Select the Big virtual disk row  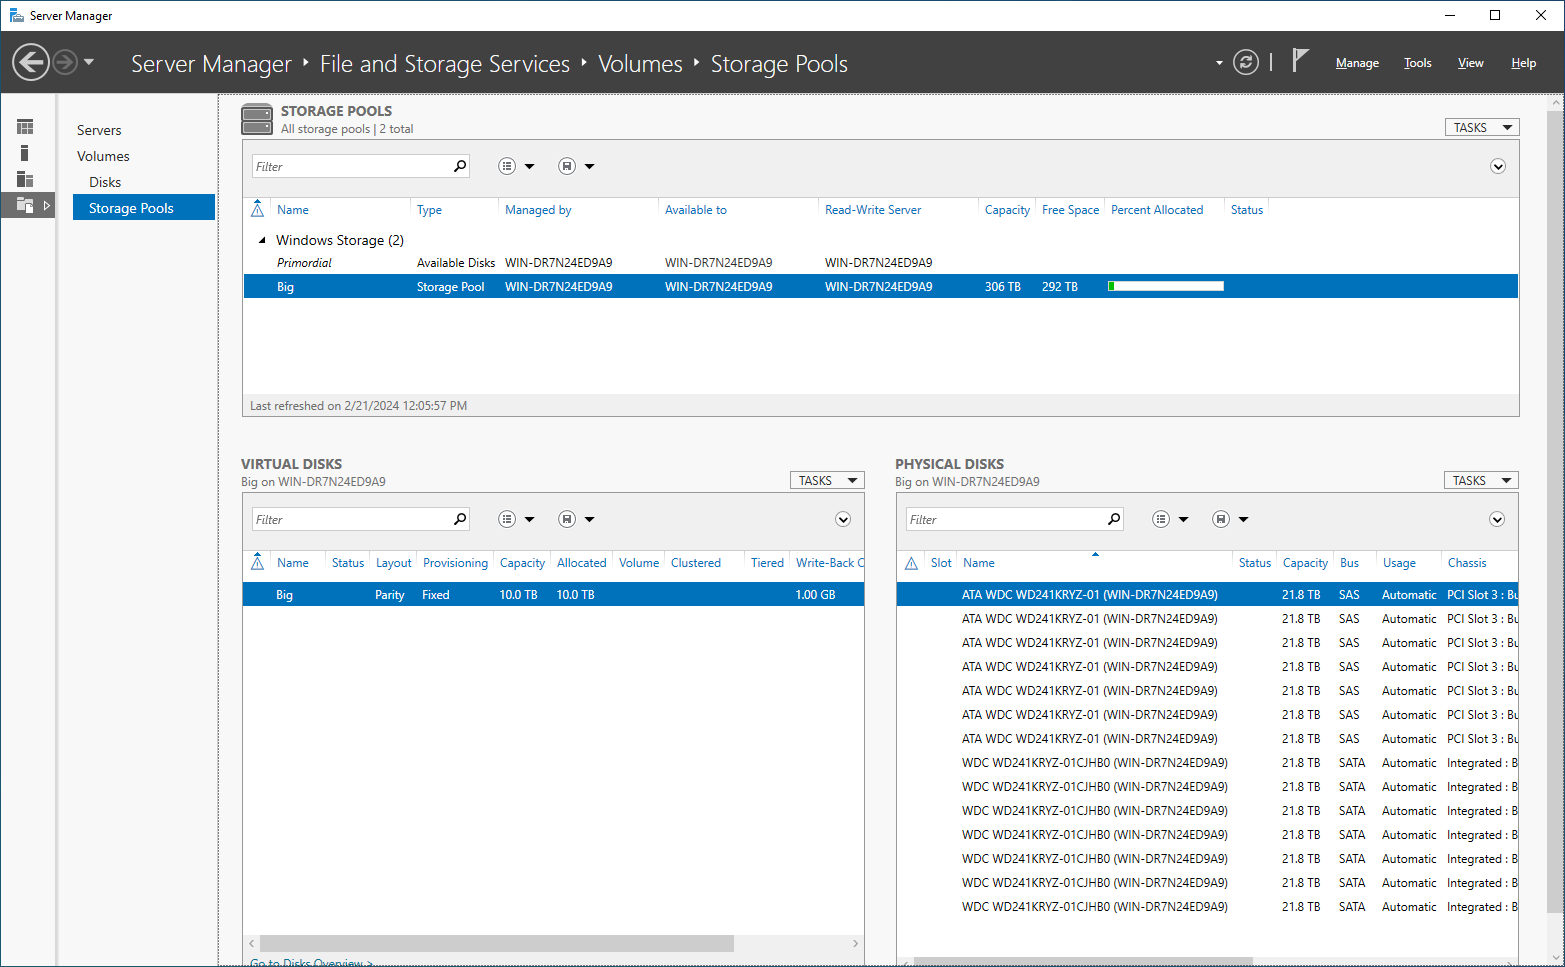(x=553, y=594)
